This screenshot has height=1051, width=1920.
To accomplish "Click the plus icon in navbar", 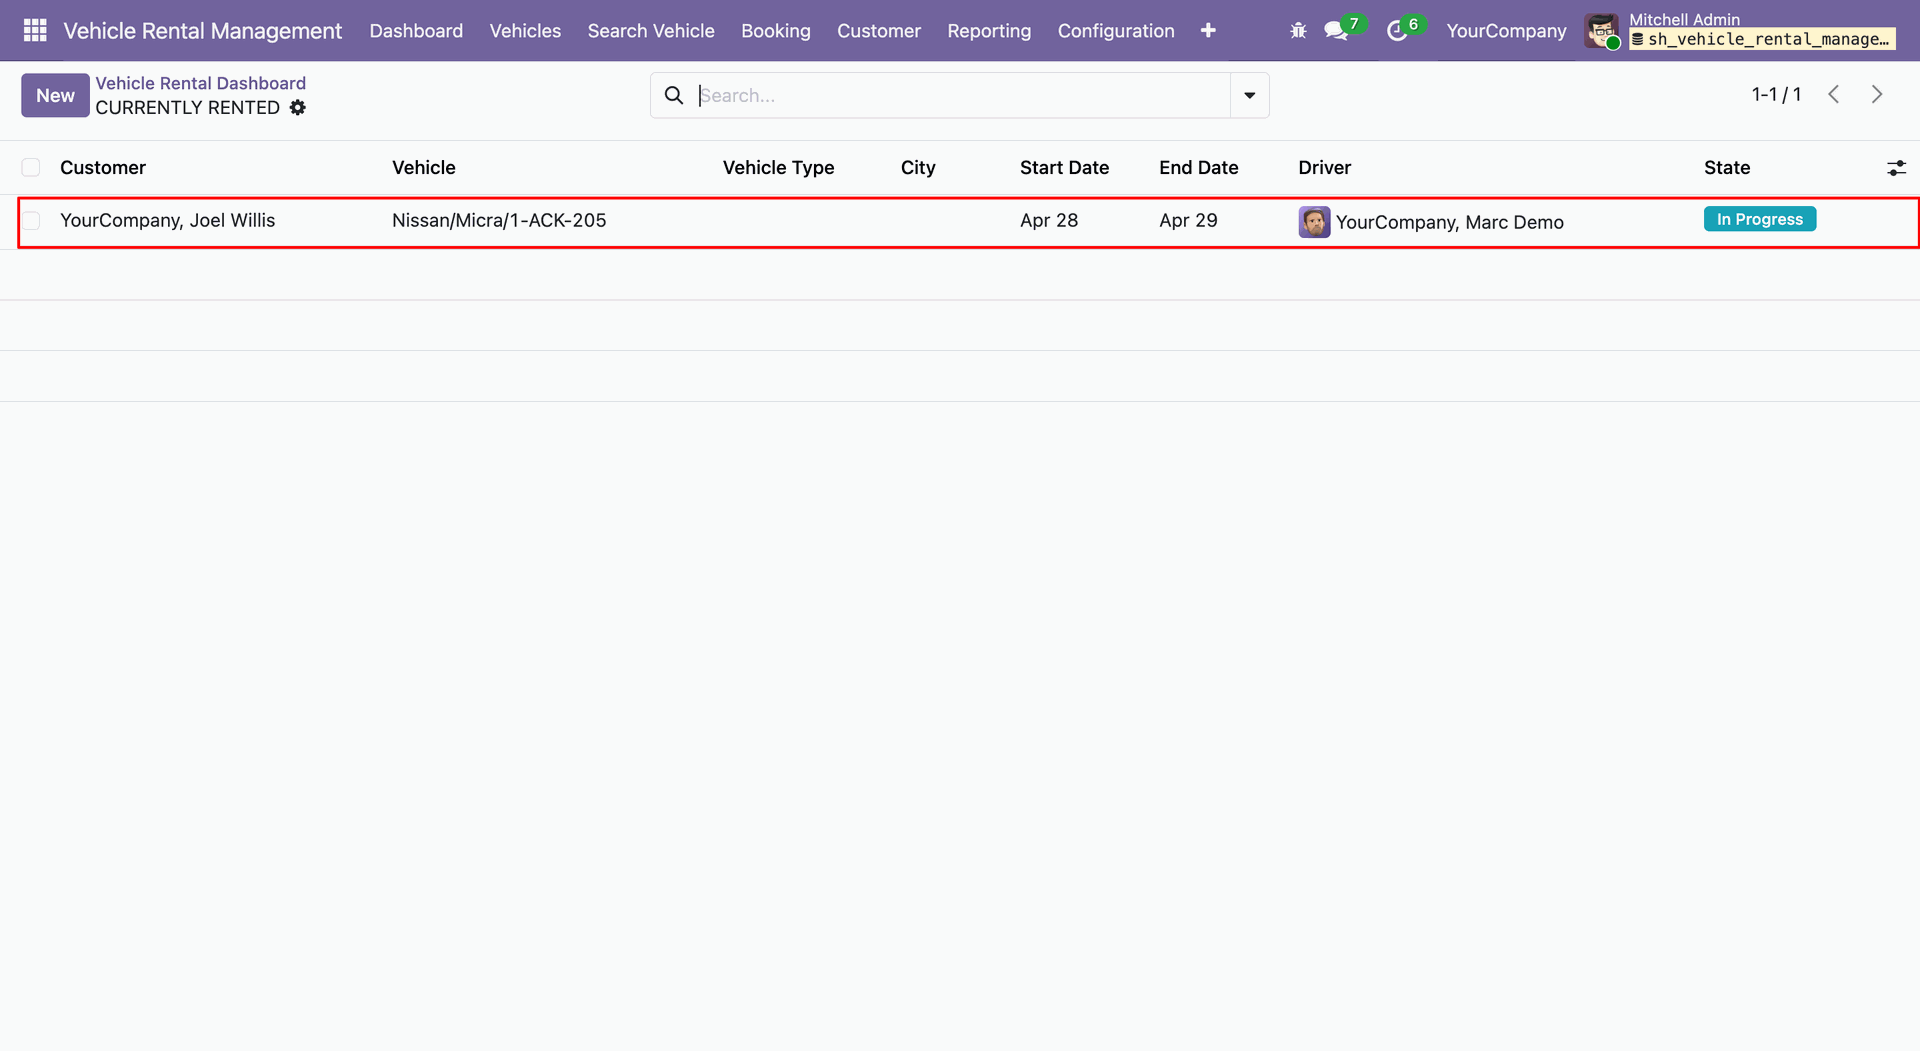I will (1208, 31).
